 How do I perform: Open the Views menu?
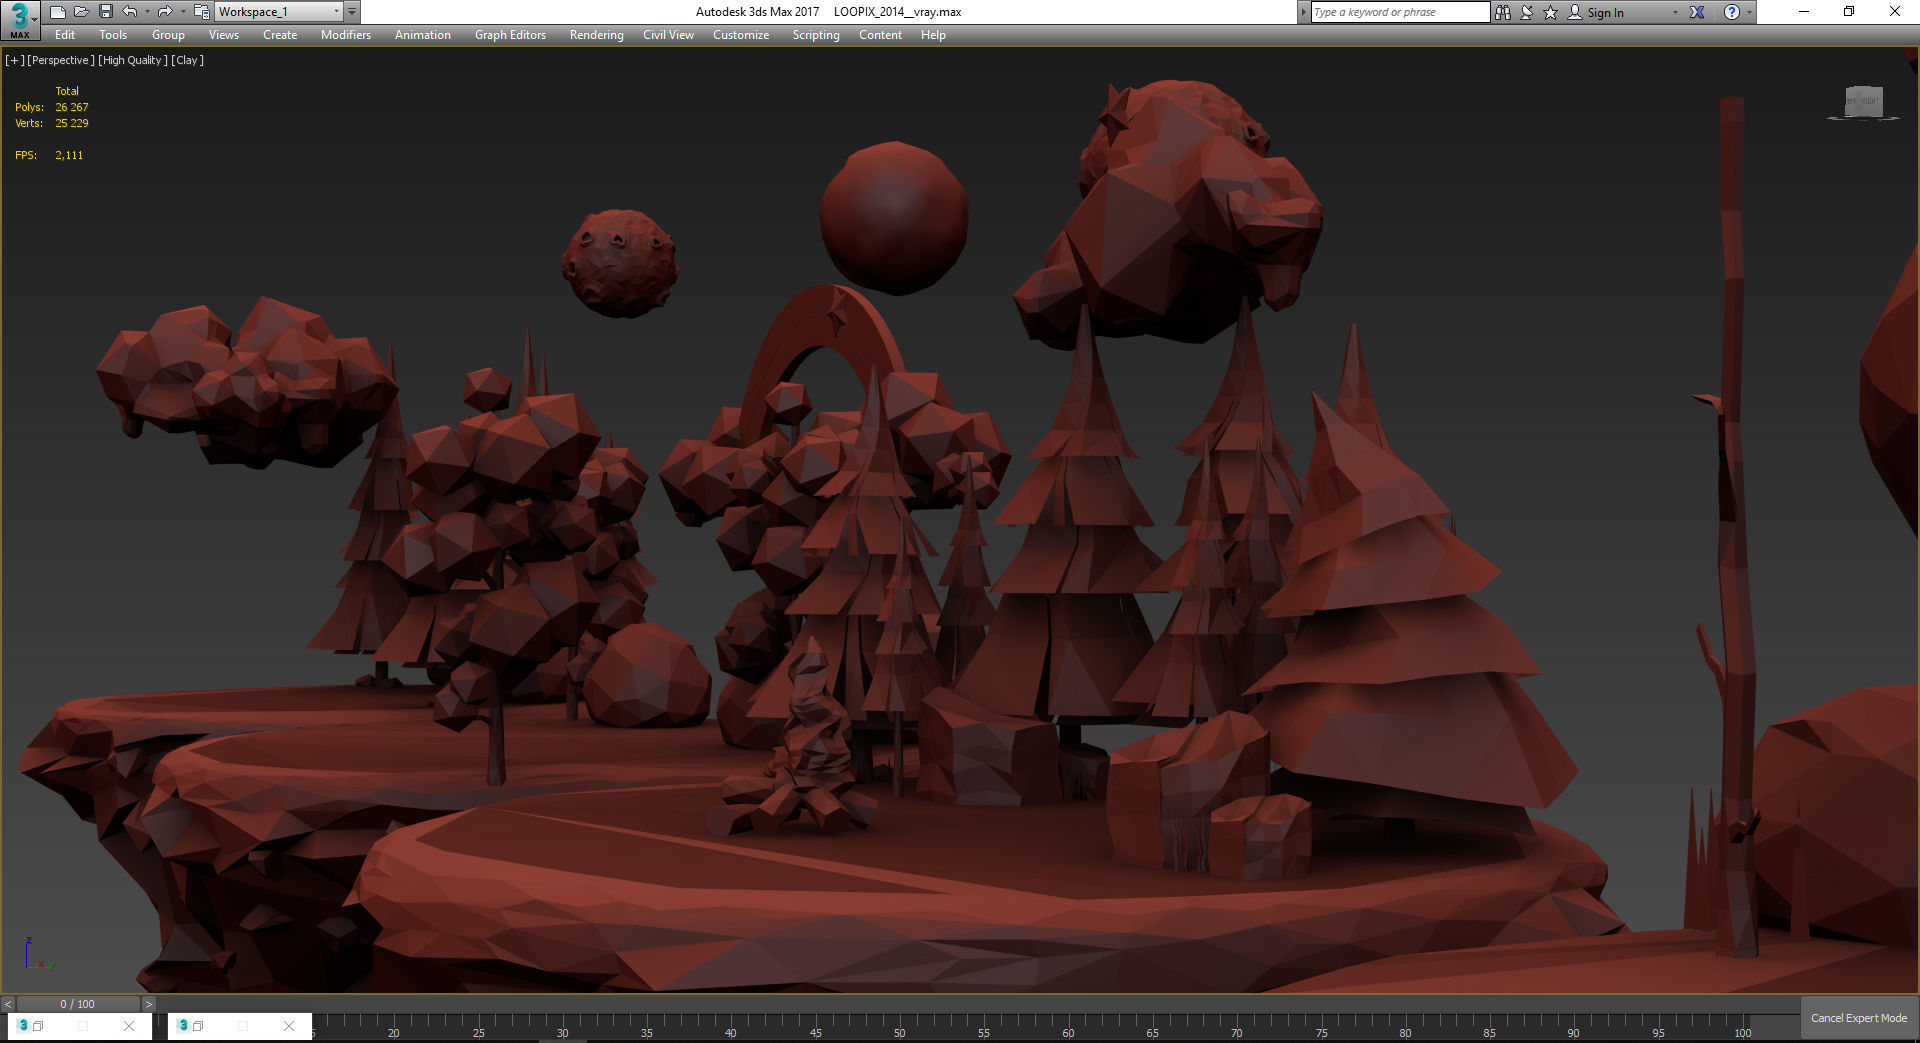click(x=223, y=35)
